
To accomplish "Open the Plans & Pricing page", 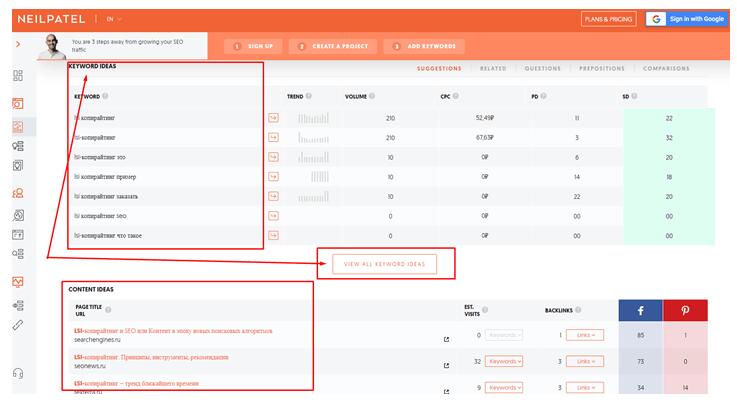I will click(x=607, y=19).
